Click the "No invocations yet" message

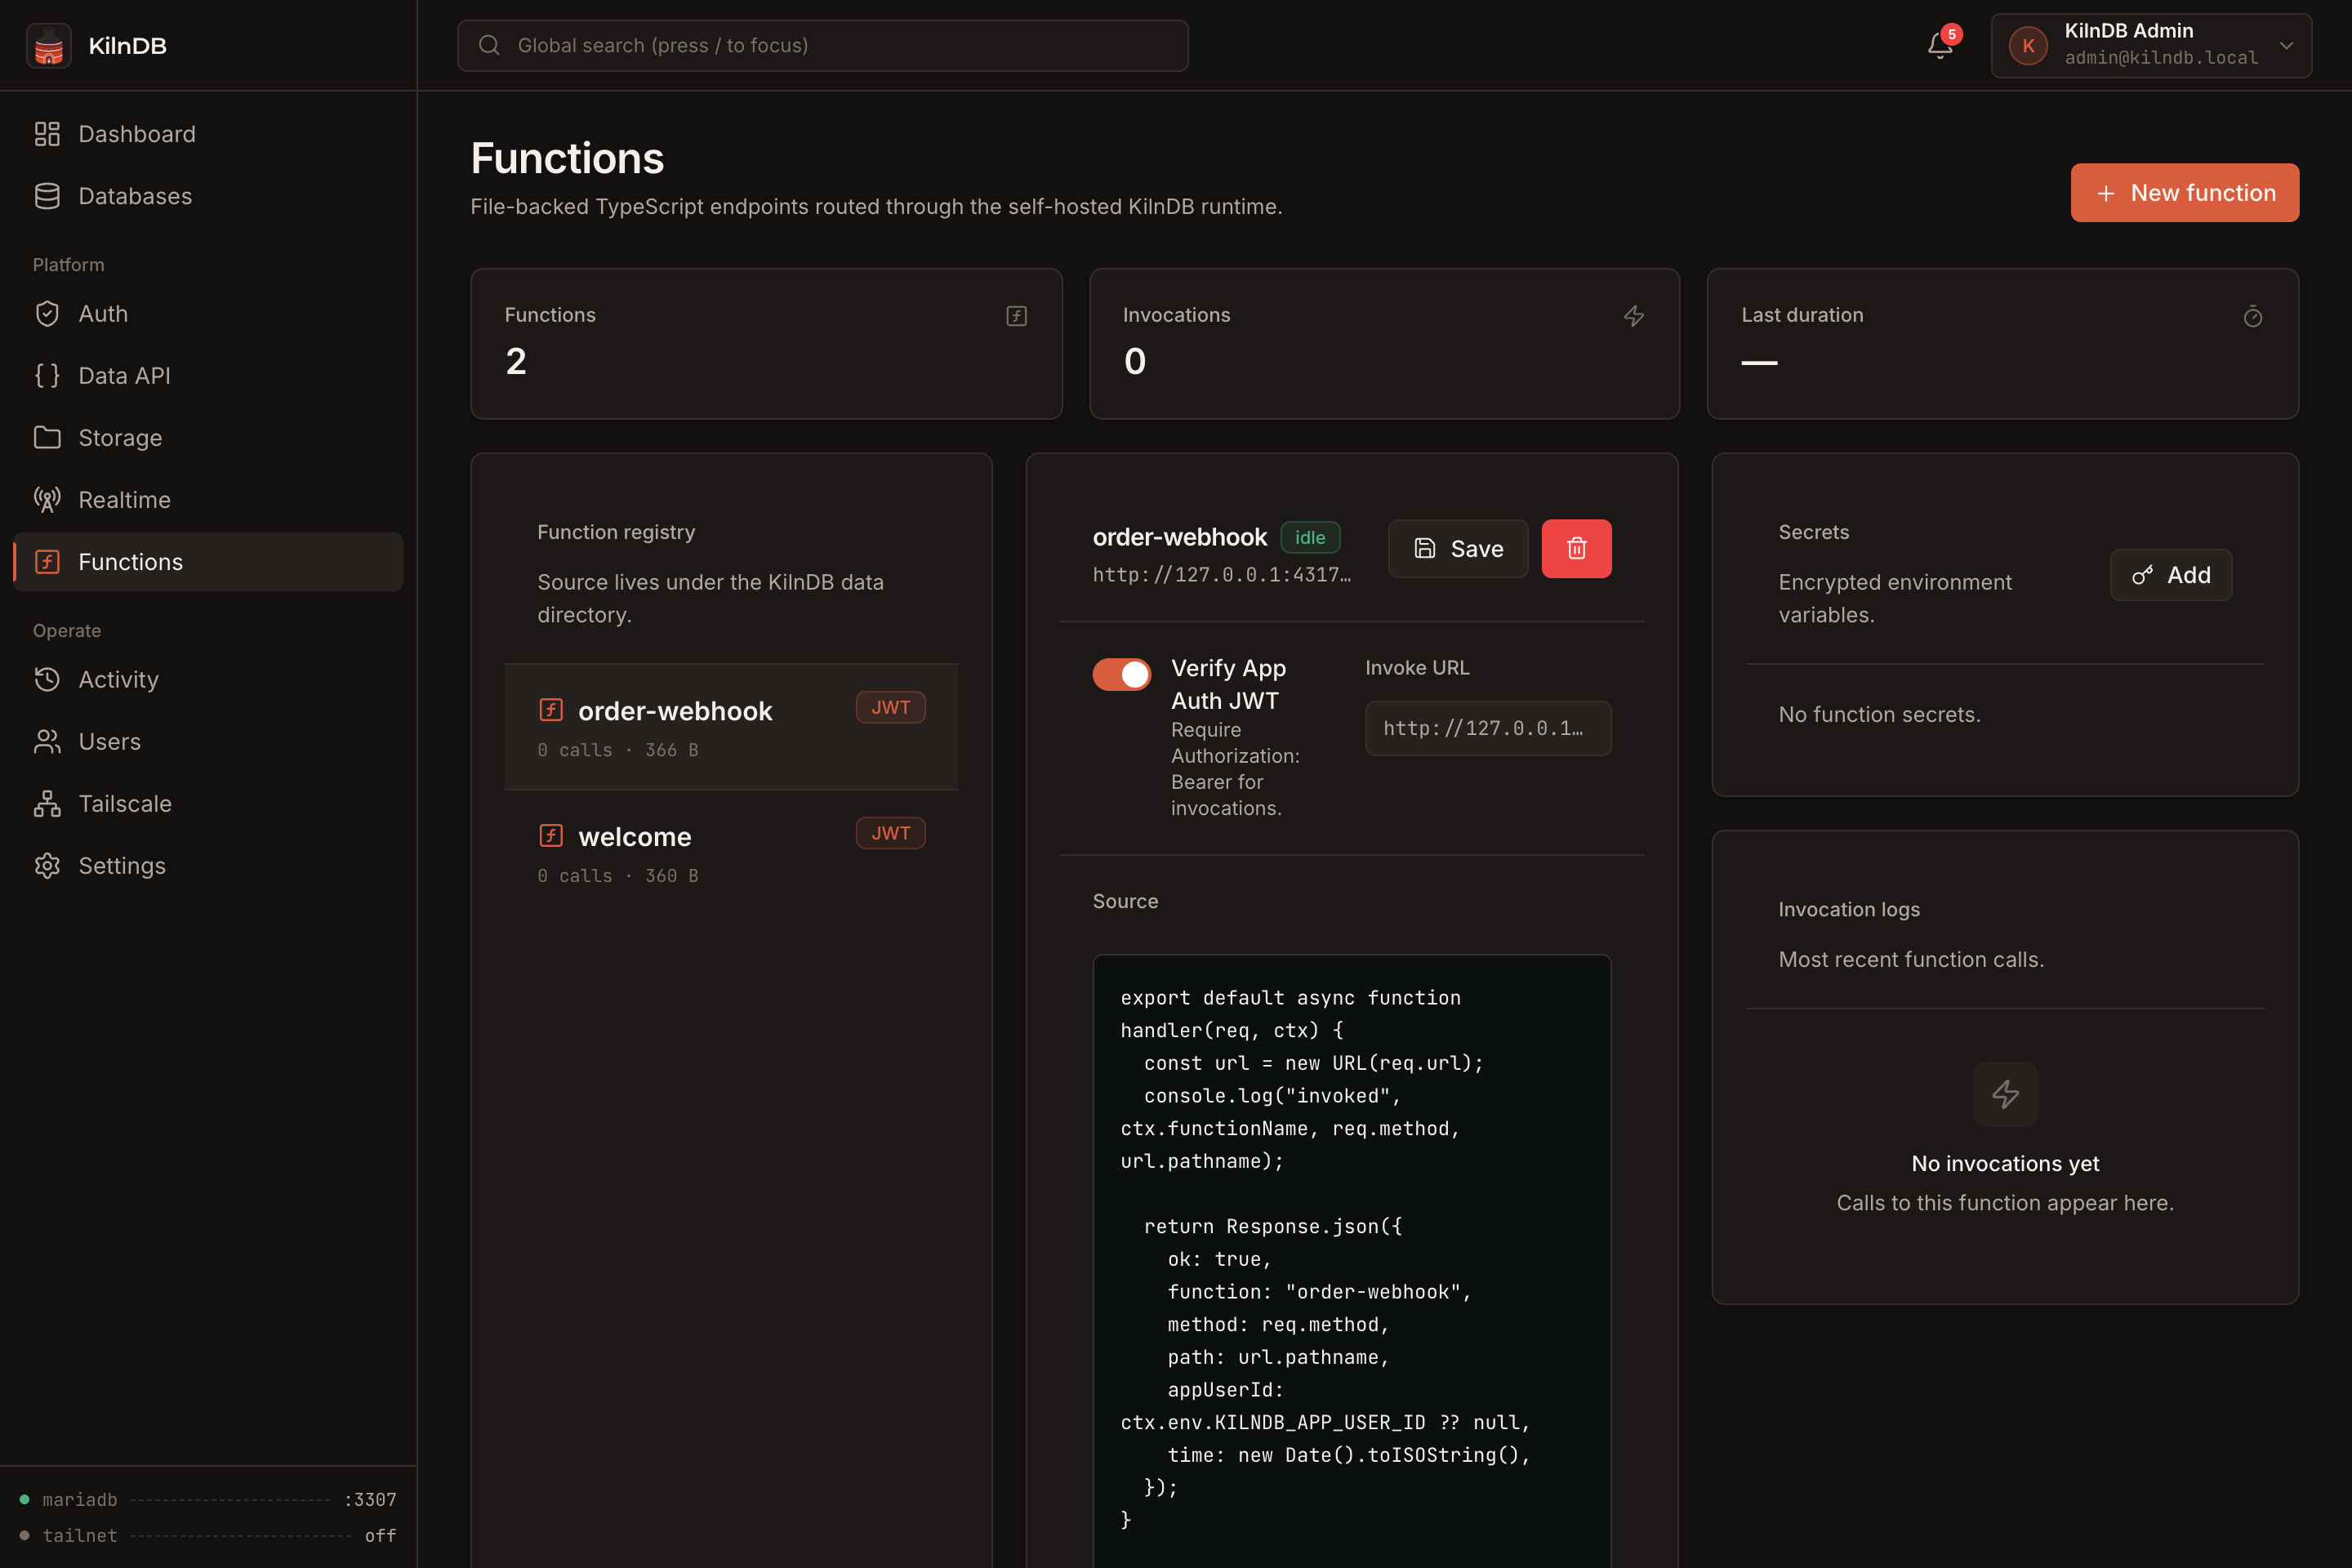coord(2005,1163)
